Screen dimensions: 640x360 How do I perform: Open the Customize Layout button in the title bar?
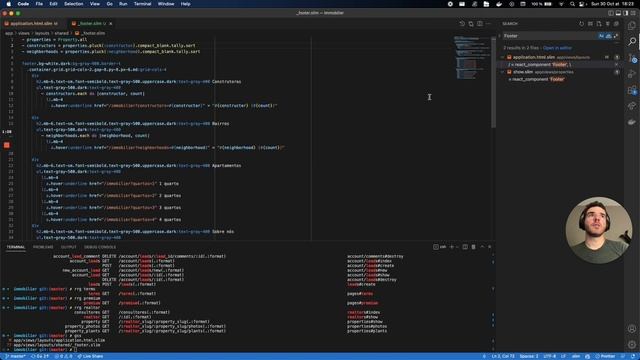click(x=633, y=13)
